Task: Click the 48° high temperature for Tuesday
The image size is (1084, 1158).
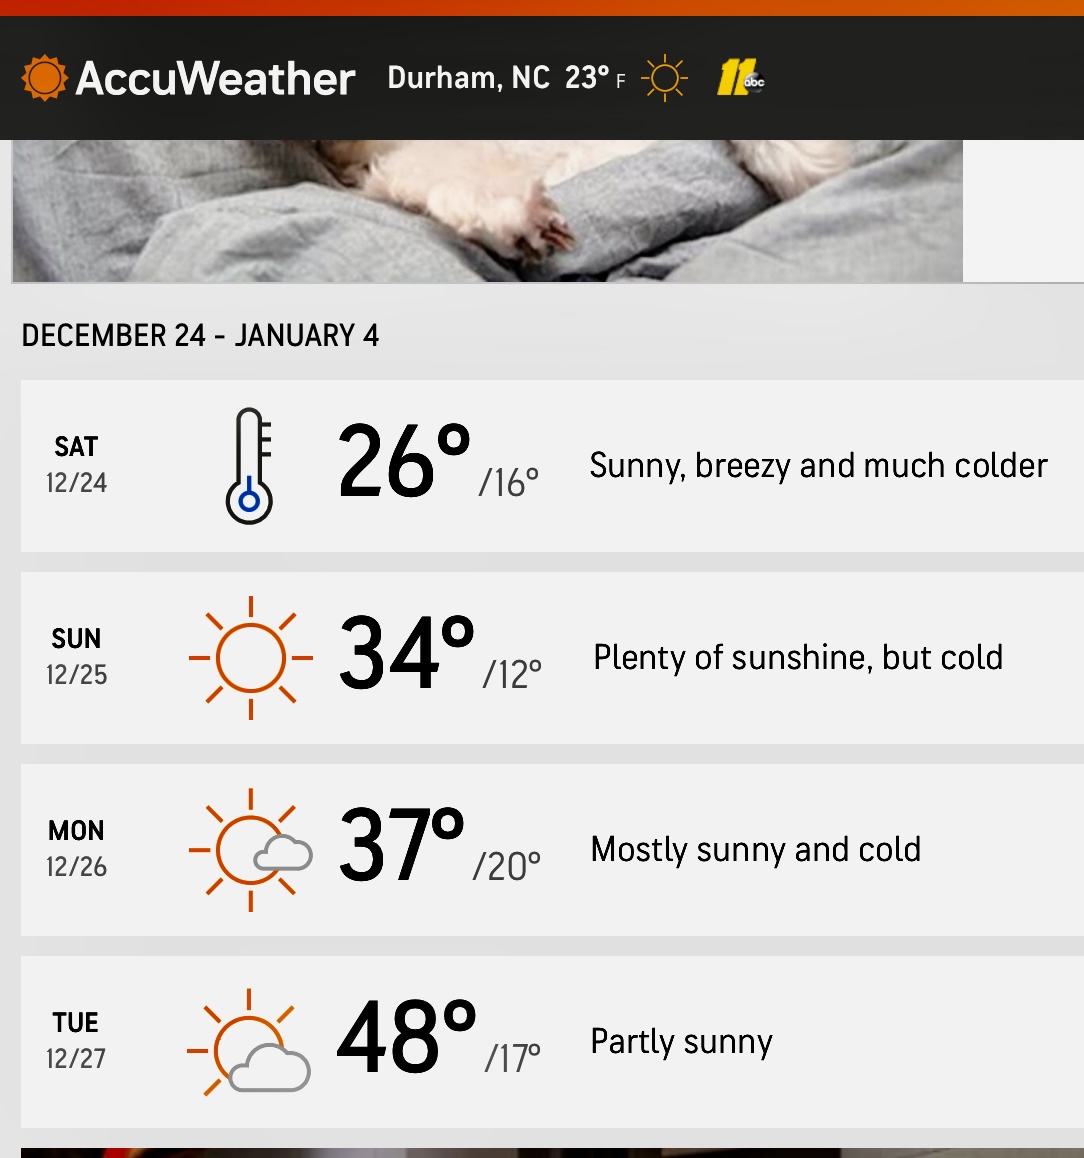Action: (405, 1038)
